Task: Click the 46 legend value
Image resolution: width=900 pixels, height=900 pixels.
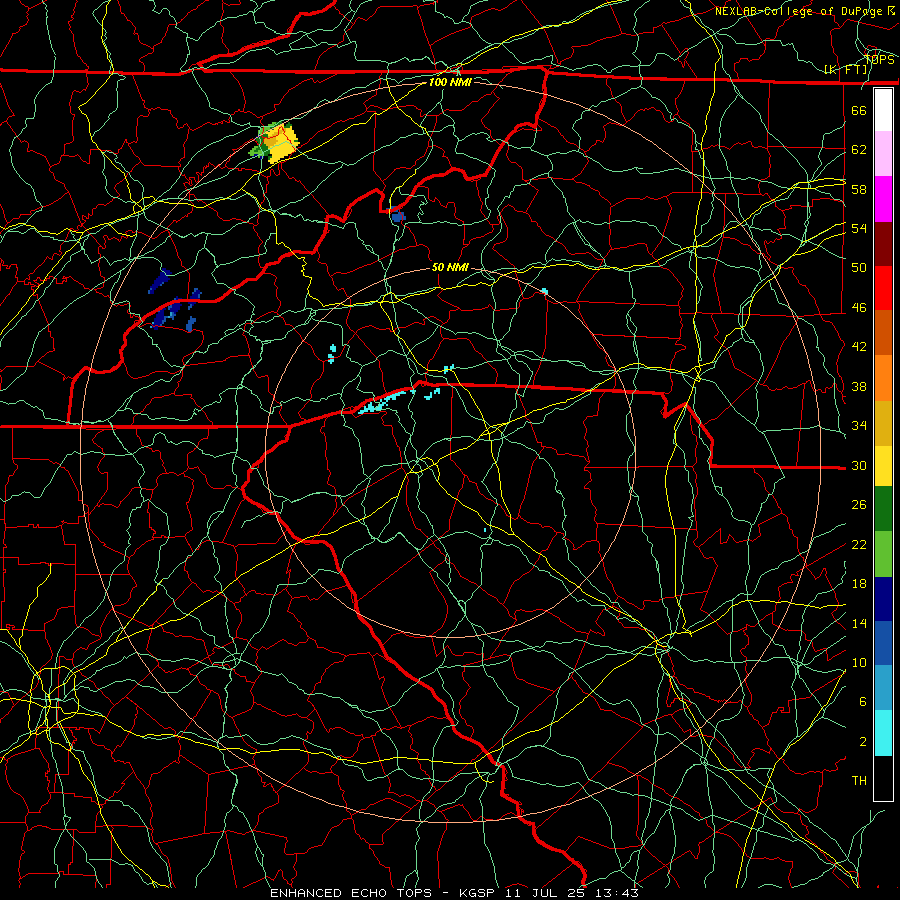Action: pyautogui.click(x=859, y=308)
